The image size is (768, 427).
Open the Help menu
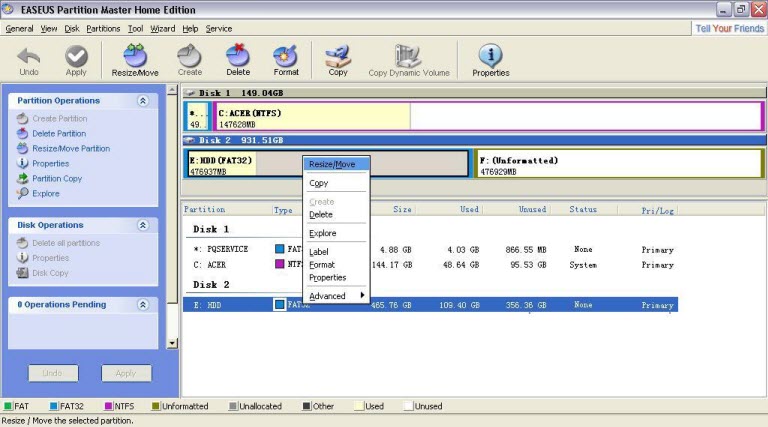coord(190,29)
